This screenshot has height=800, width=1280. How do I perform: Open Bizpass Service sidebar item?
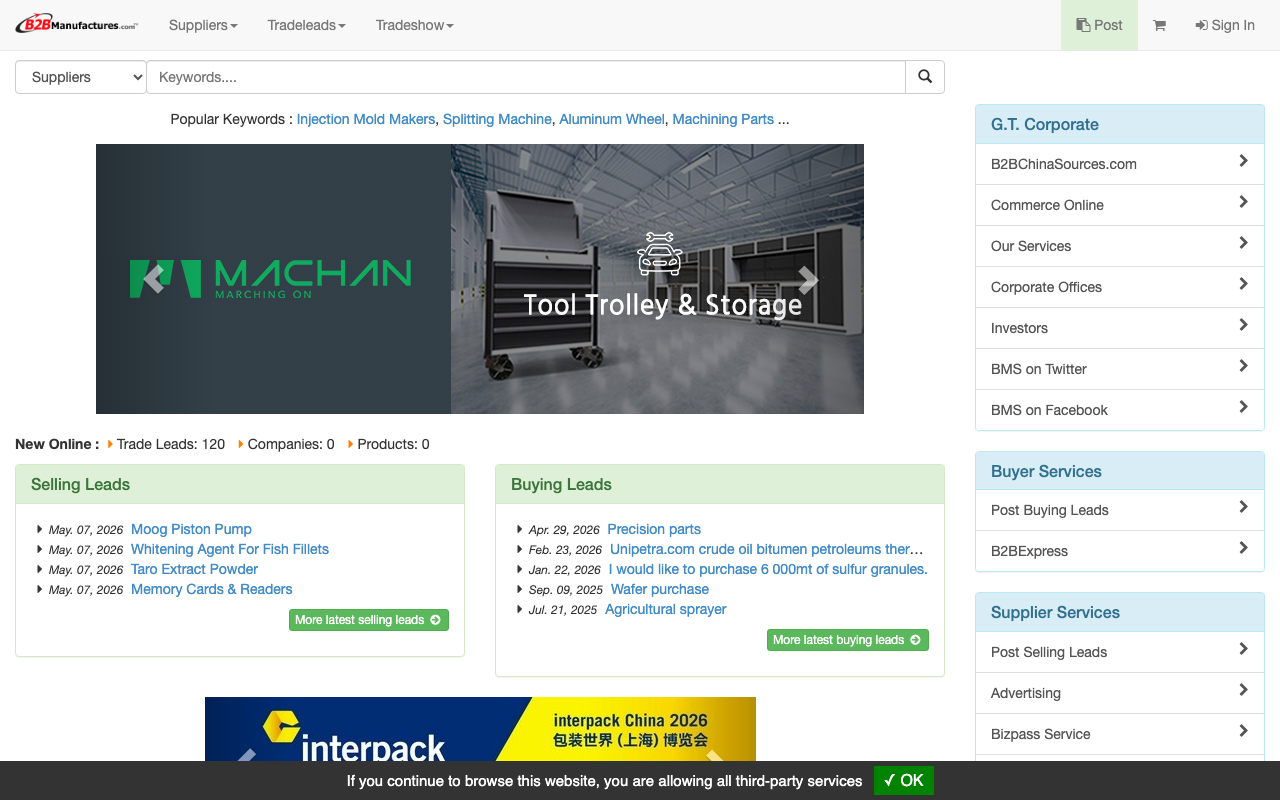click(x=1120, y=734)
